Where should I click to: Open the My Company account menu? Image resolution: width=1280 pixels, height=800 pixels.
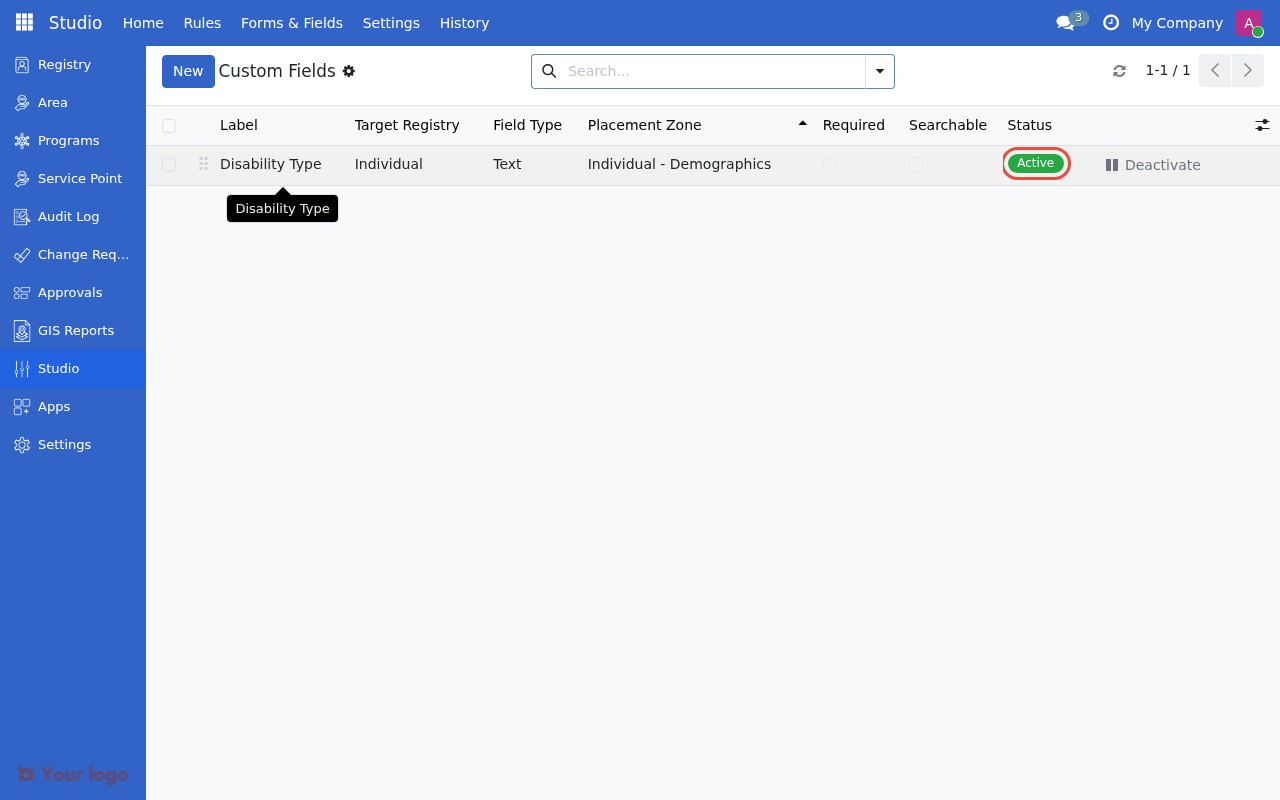tap(1177, 22)
